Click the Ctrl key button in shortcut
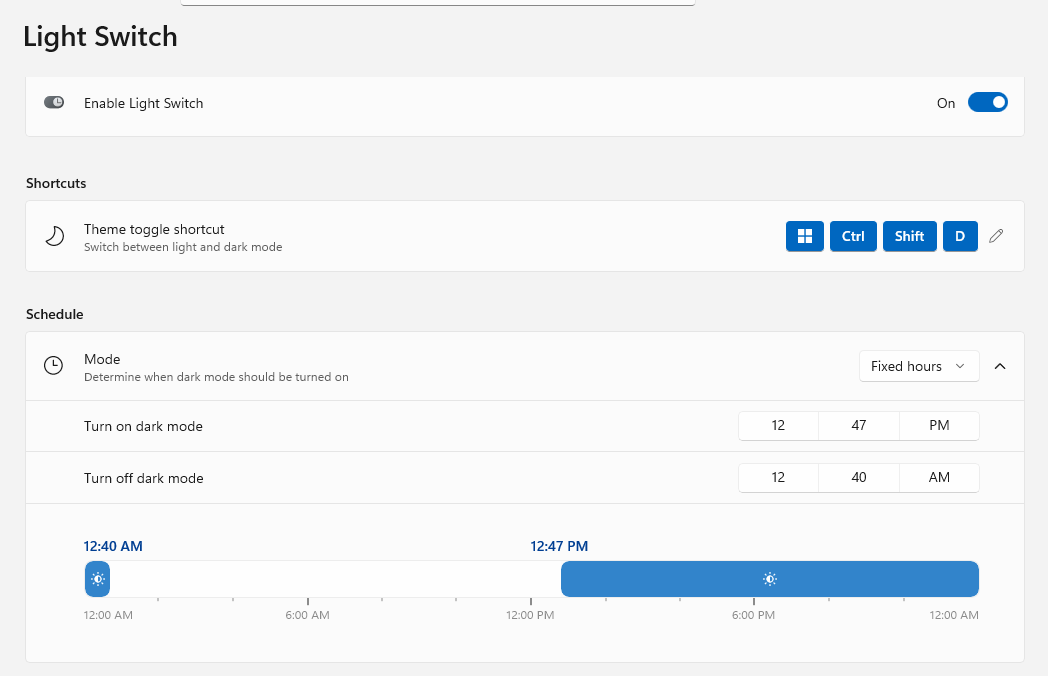This screenshot has height=676, width=1048. click(853, 236)
